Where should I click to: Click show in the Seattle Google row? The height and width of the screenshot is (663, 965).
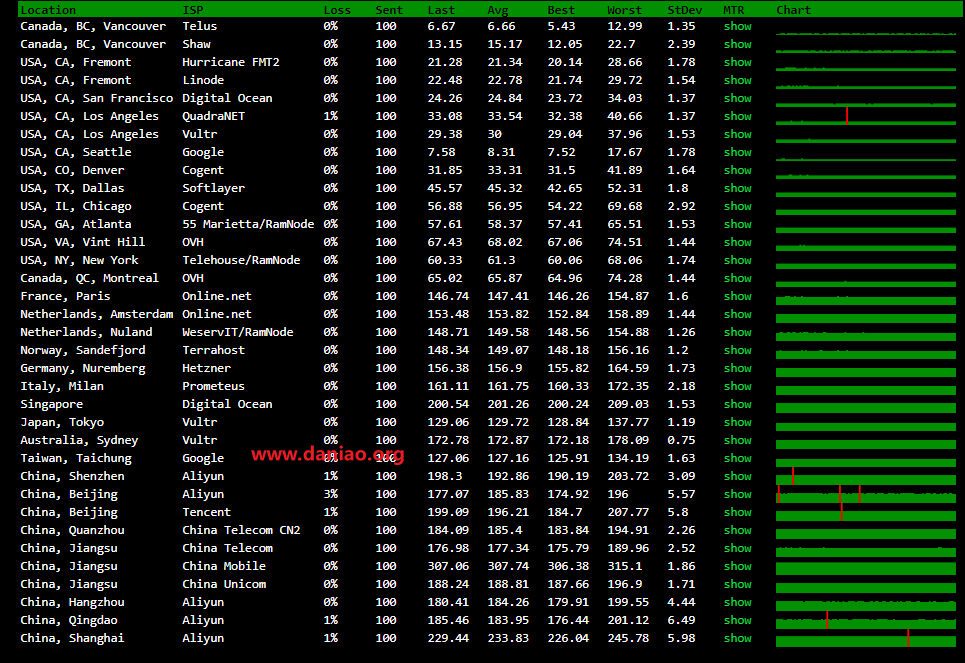[737, 152]
